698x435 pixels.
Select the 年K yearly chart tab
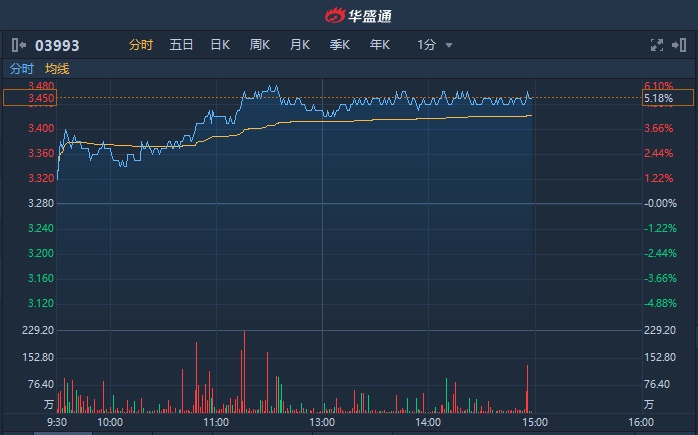click(x=380, y=45)
